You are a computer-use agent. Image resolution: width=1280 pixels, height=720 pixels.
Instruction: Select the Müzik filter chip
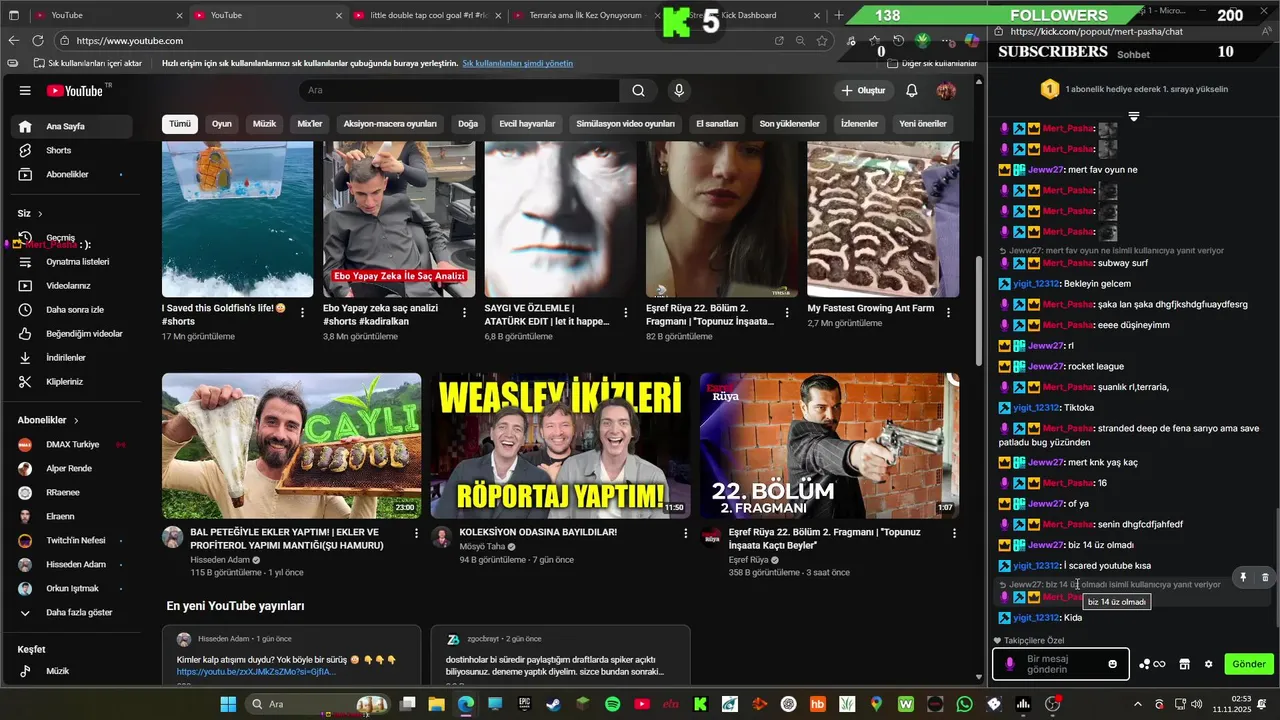264,124
